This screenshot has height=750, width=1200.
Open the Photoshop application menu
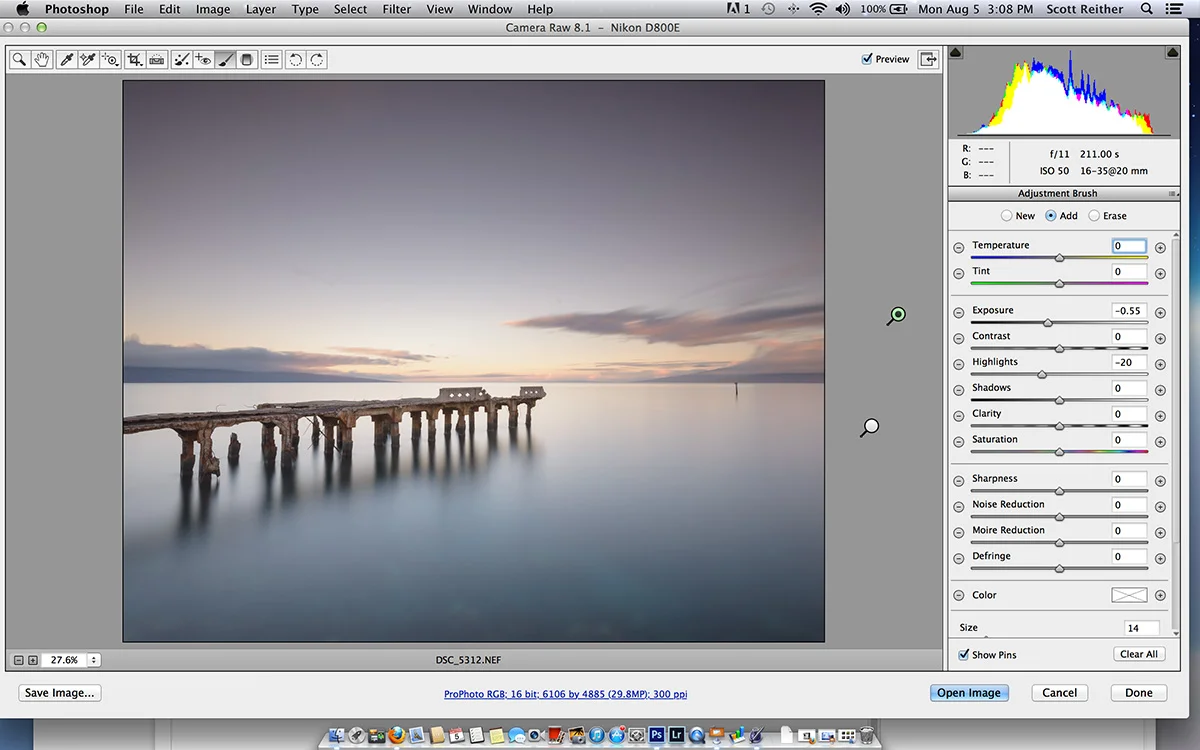tap(77, 9)
